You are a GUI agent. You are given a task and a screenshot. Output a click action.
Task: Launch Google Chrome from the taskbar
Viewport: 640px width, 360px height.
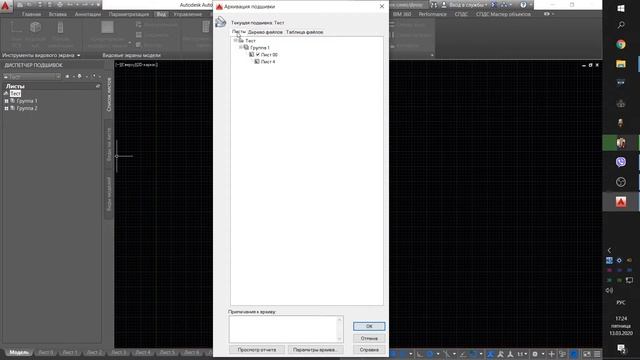click(621, 44)
